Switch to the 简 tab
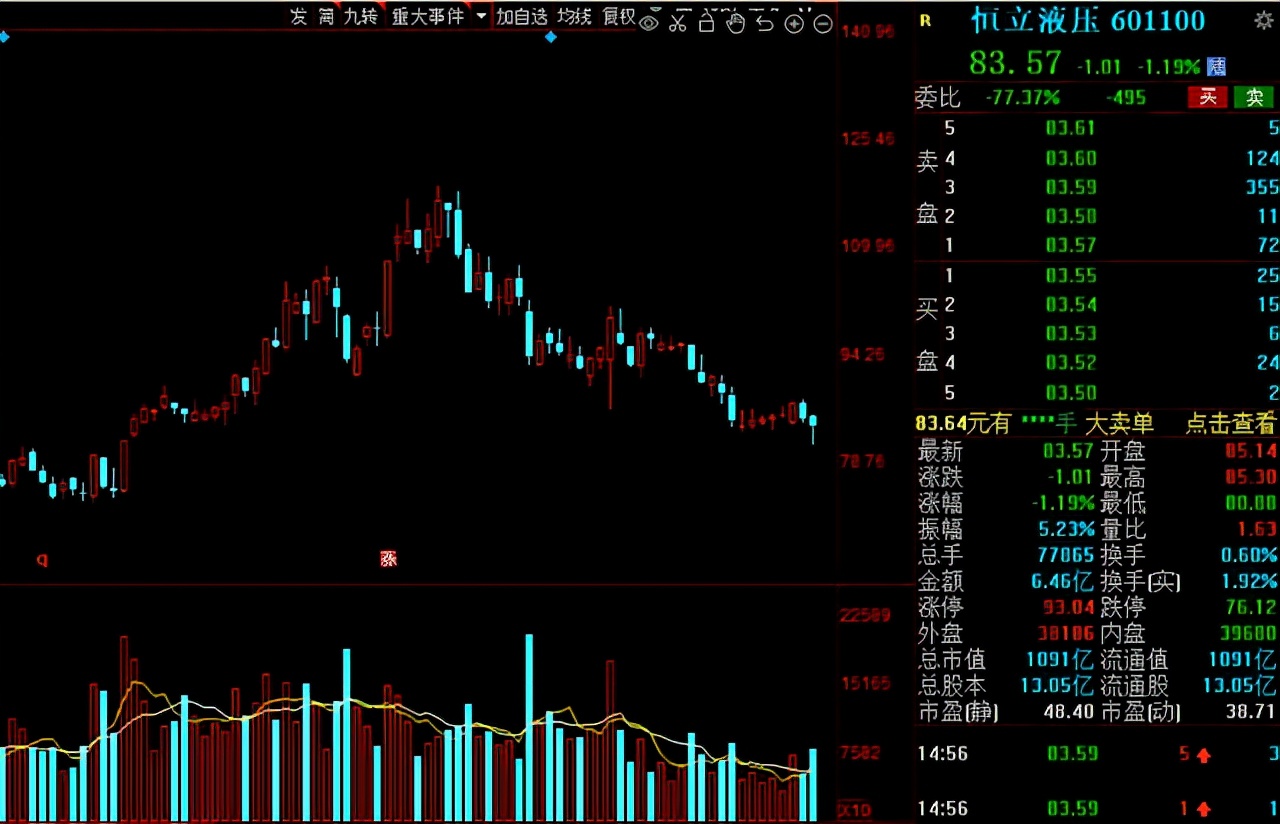This screenshot has height=824, width=1280. 326,17
